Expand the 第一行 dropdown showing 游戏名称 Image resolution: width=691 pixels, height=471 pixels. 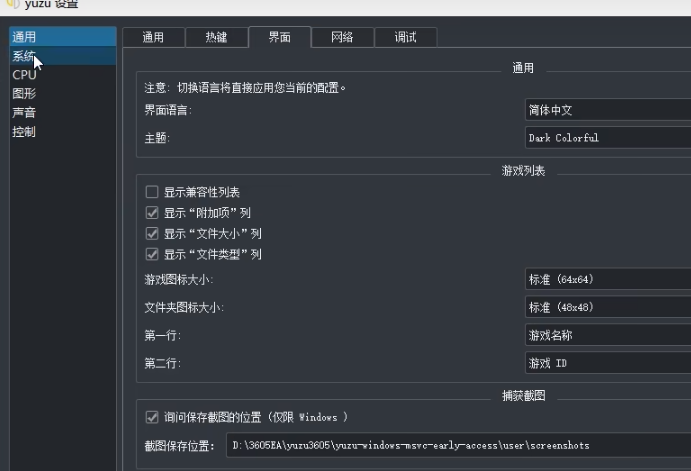(x=607, y=336)
